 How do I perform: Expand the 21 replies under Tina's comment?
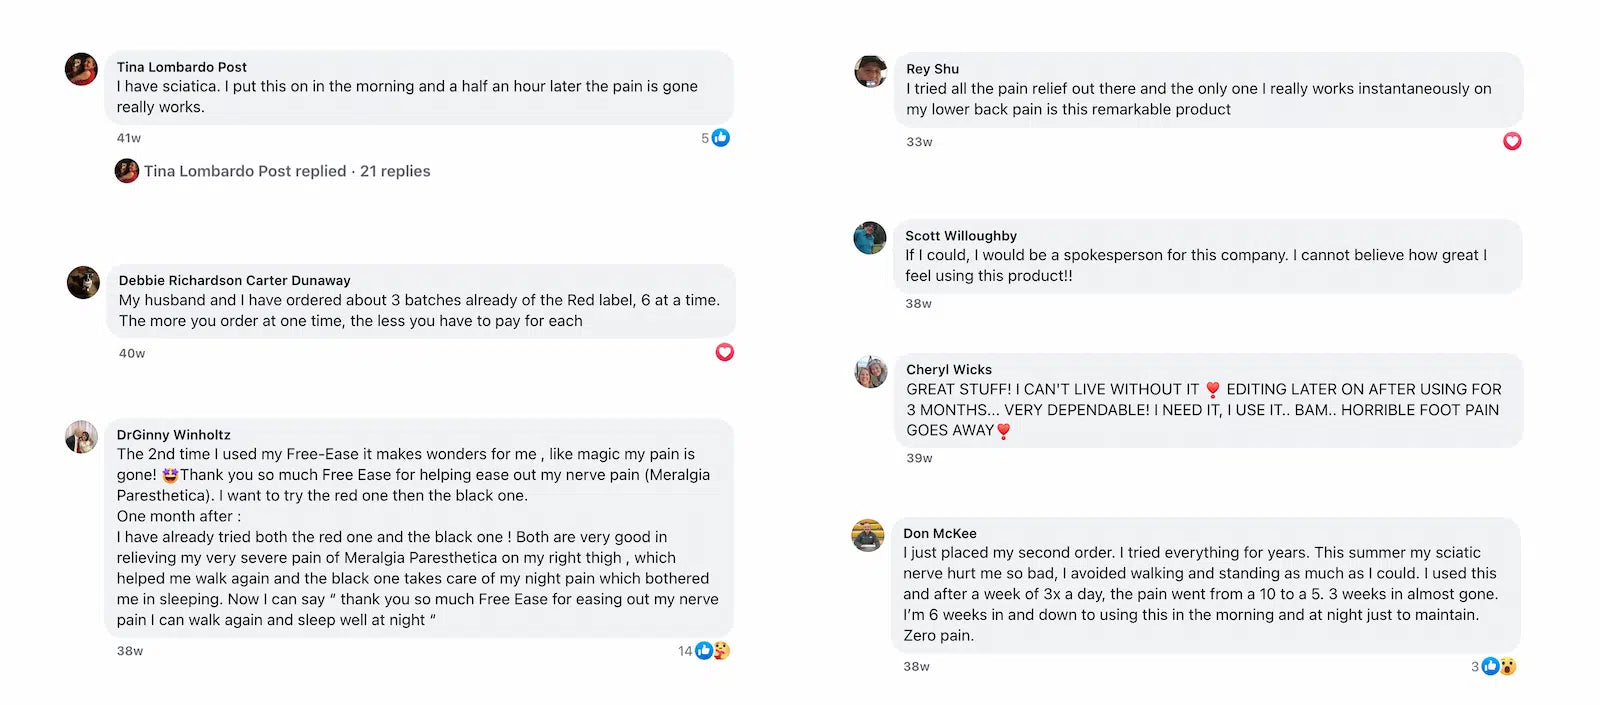click(x=395, y=171)
